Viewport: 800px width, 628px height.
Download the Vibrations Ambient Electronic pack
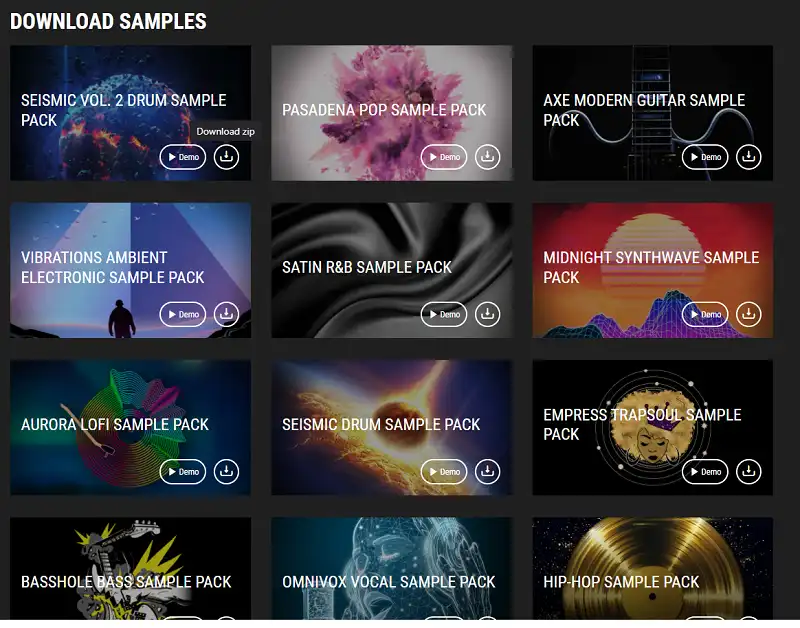pyautogui.click(x=226, y=314)
